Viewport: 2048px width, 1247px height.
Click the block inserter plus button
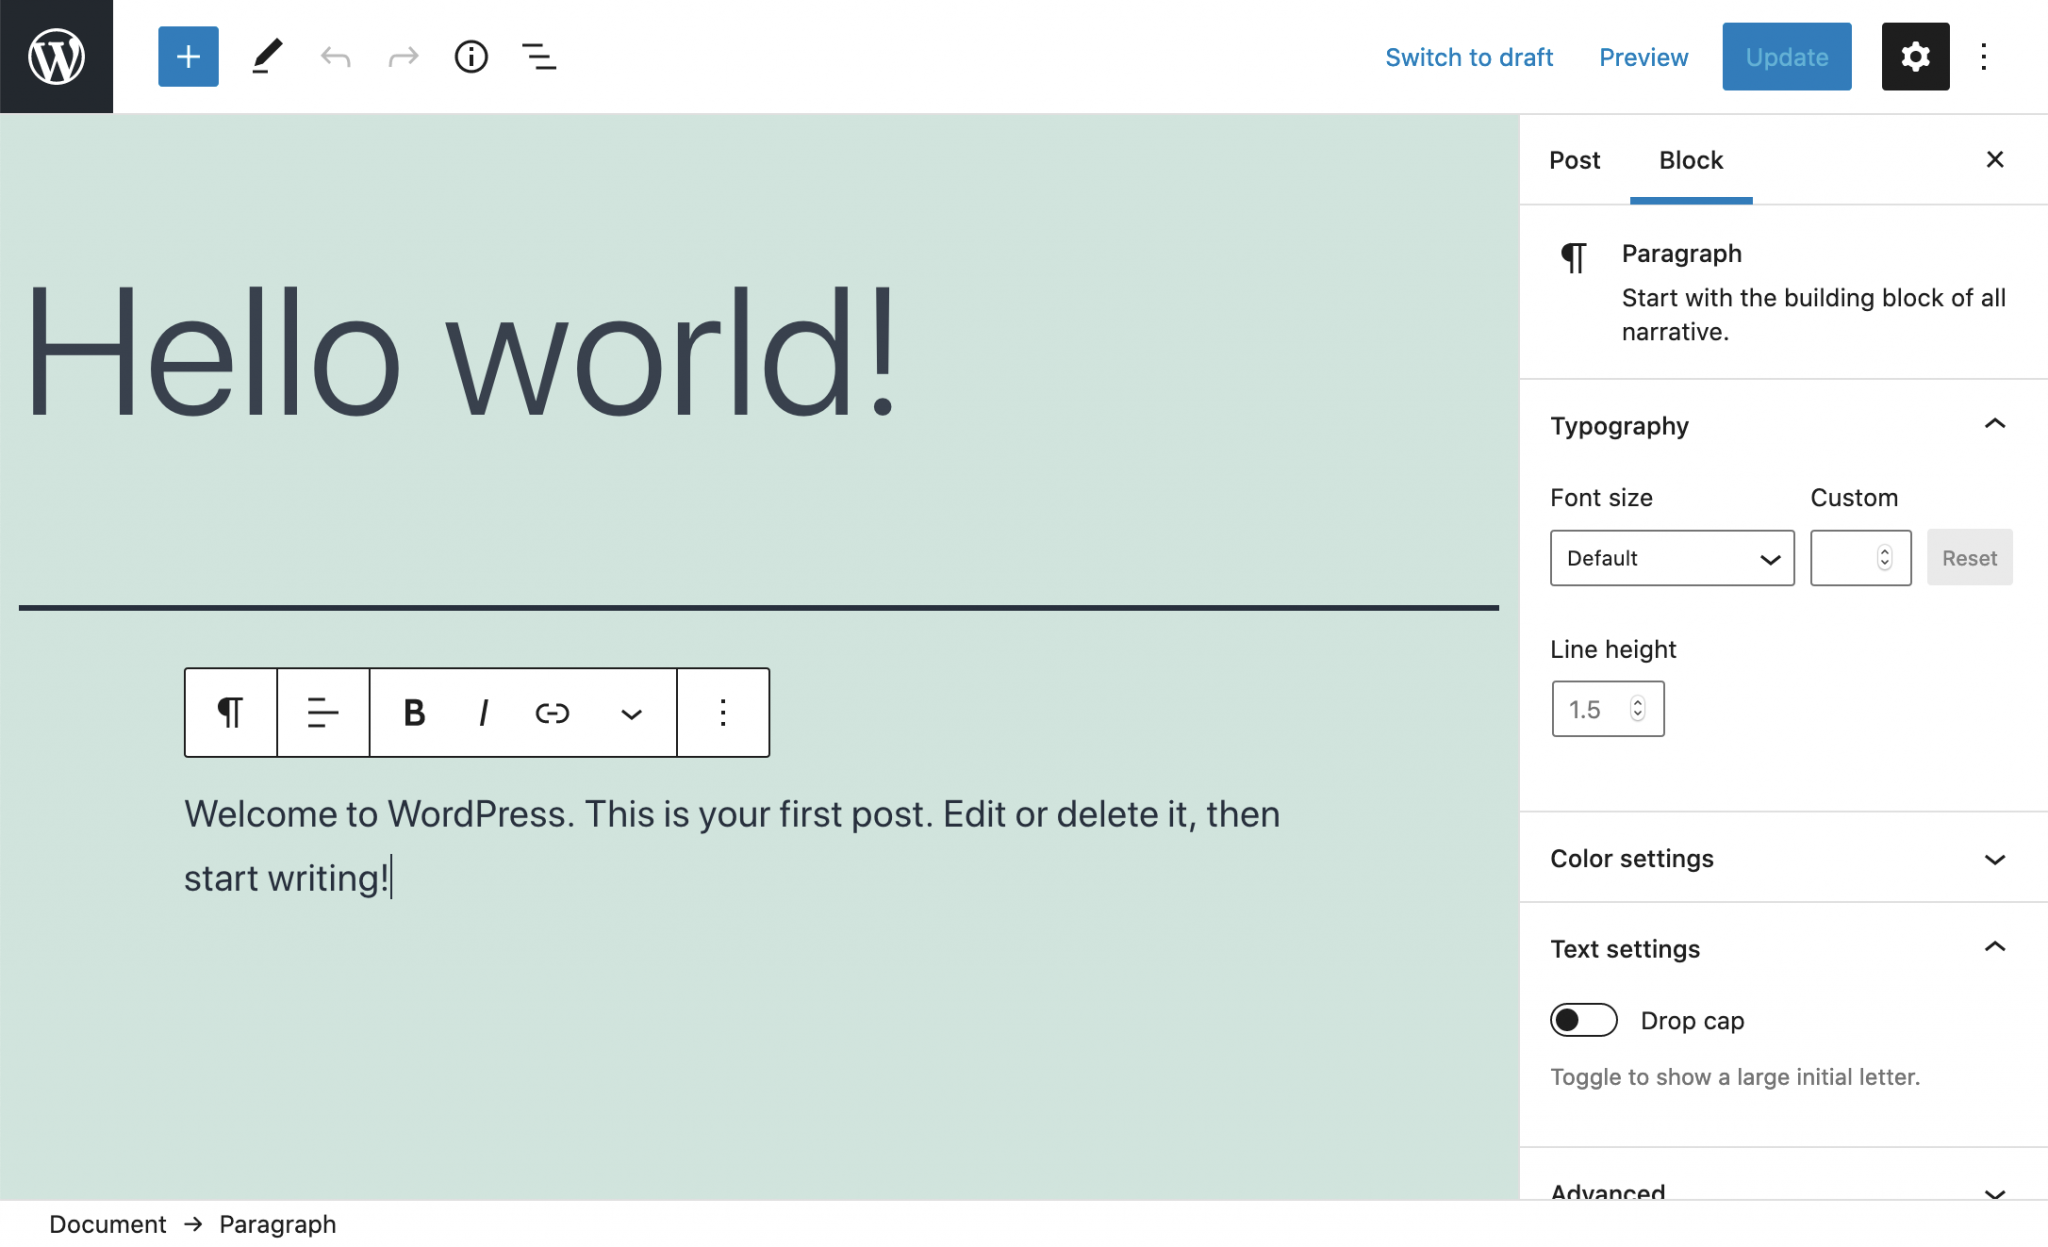click(x=188, y=57)
